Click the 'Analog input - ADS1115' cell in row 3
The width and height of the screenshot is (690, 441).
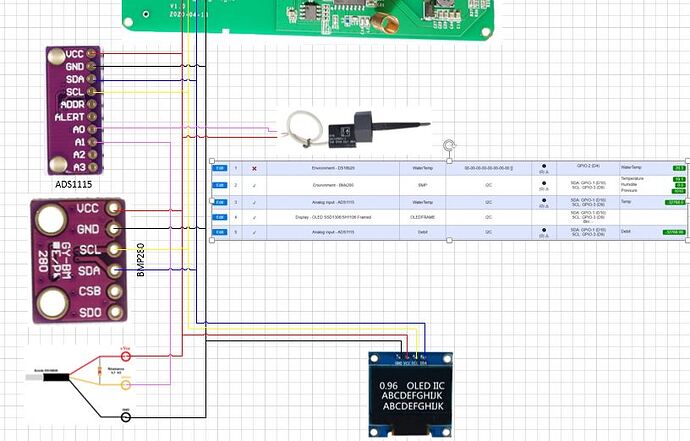(x=333, y=202)
